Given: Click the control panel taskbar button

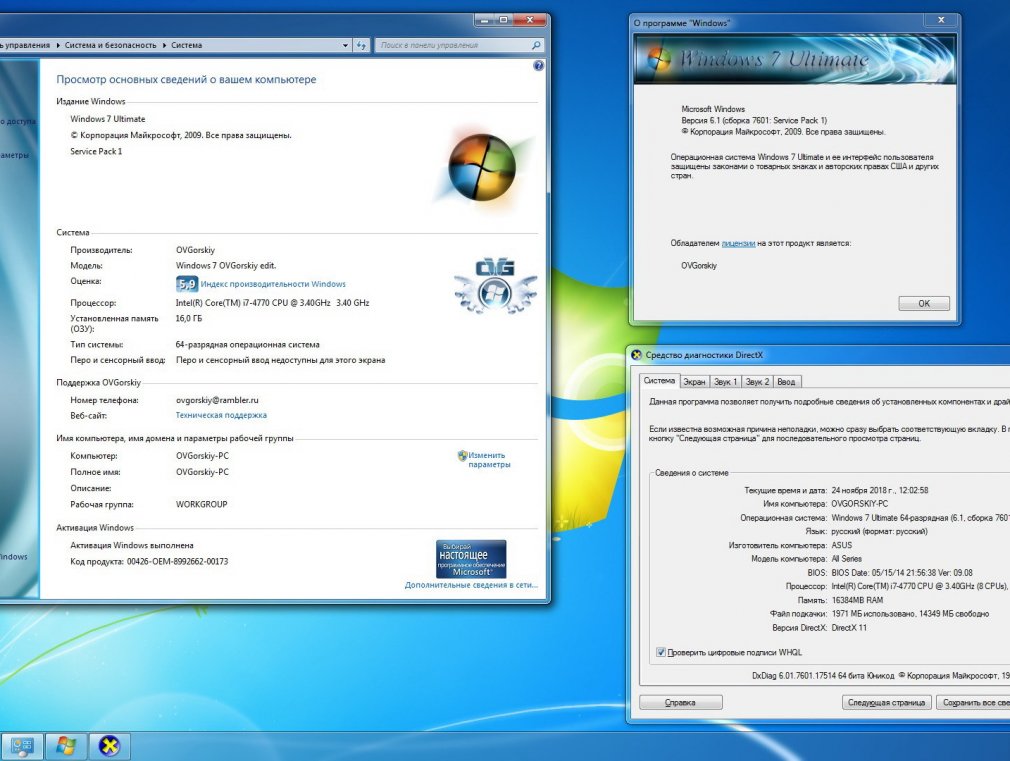Looking at the screenshot, I should 21,746.
